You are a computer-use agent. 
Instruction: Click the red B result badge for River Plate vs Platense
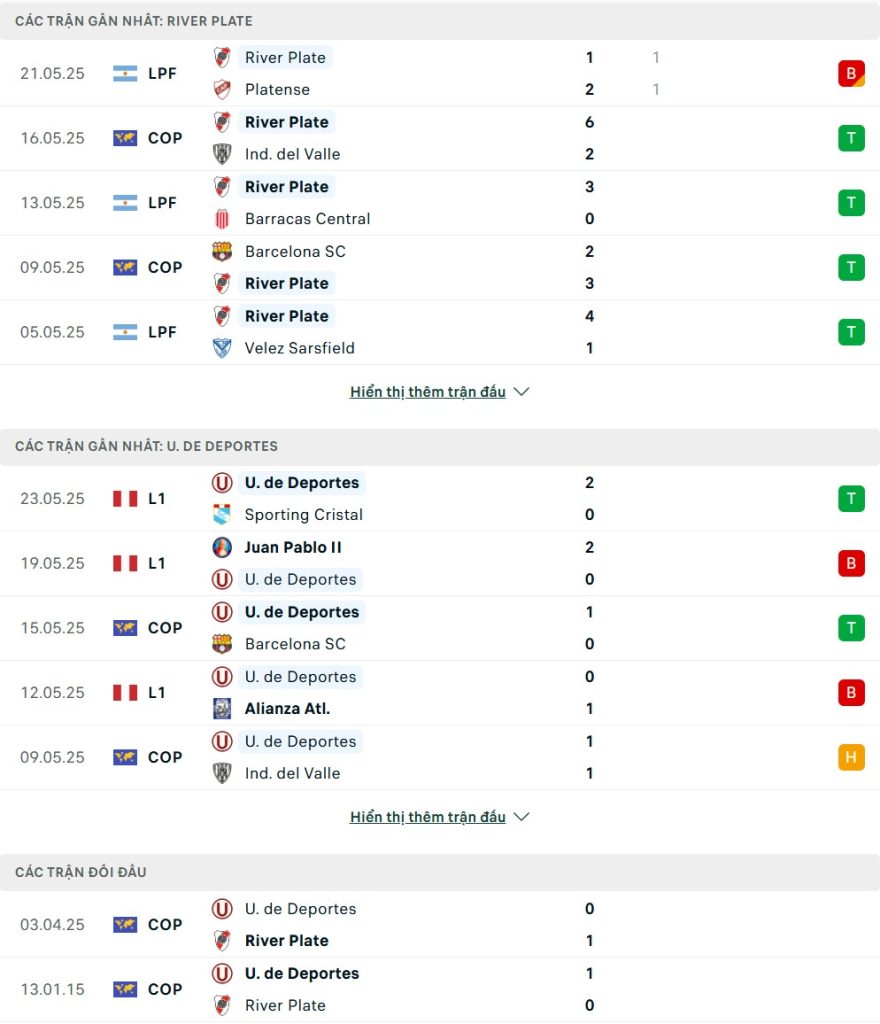coord(851,73)
